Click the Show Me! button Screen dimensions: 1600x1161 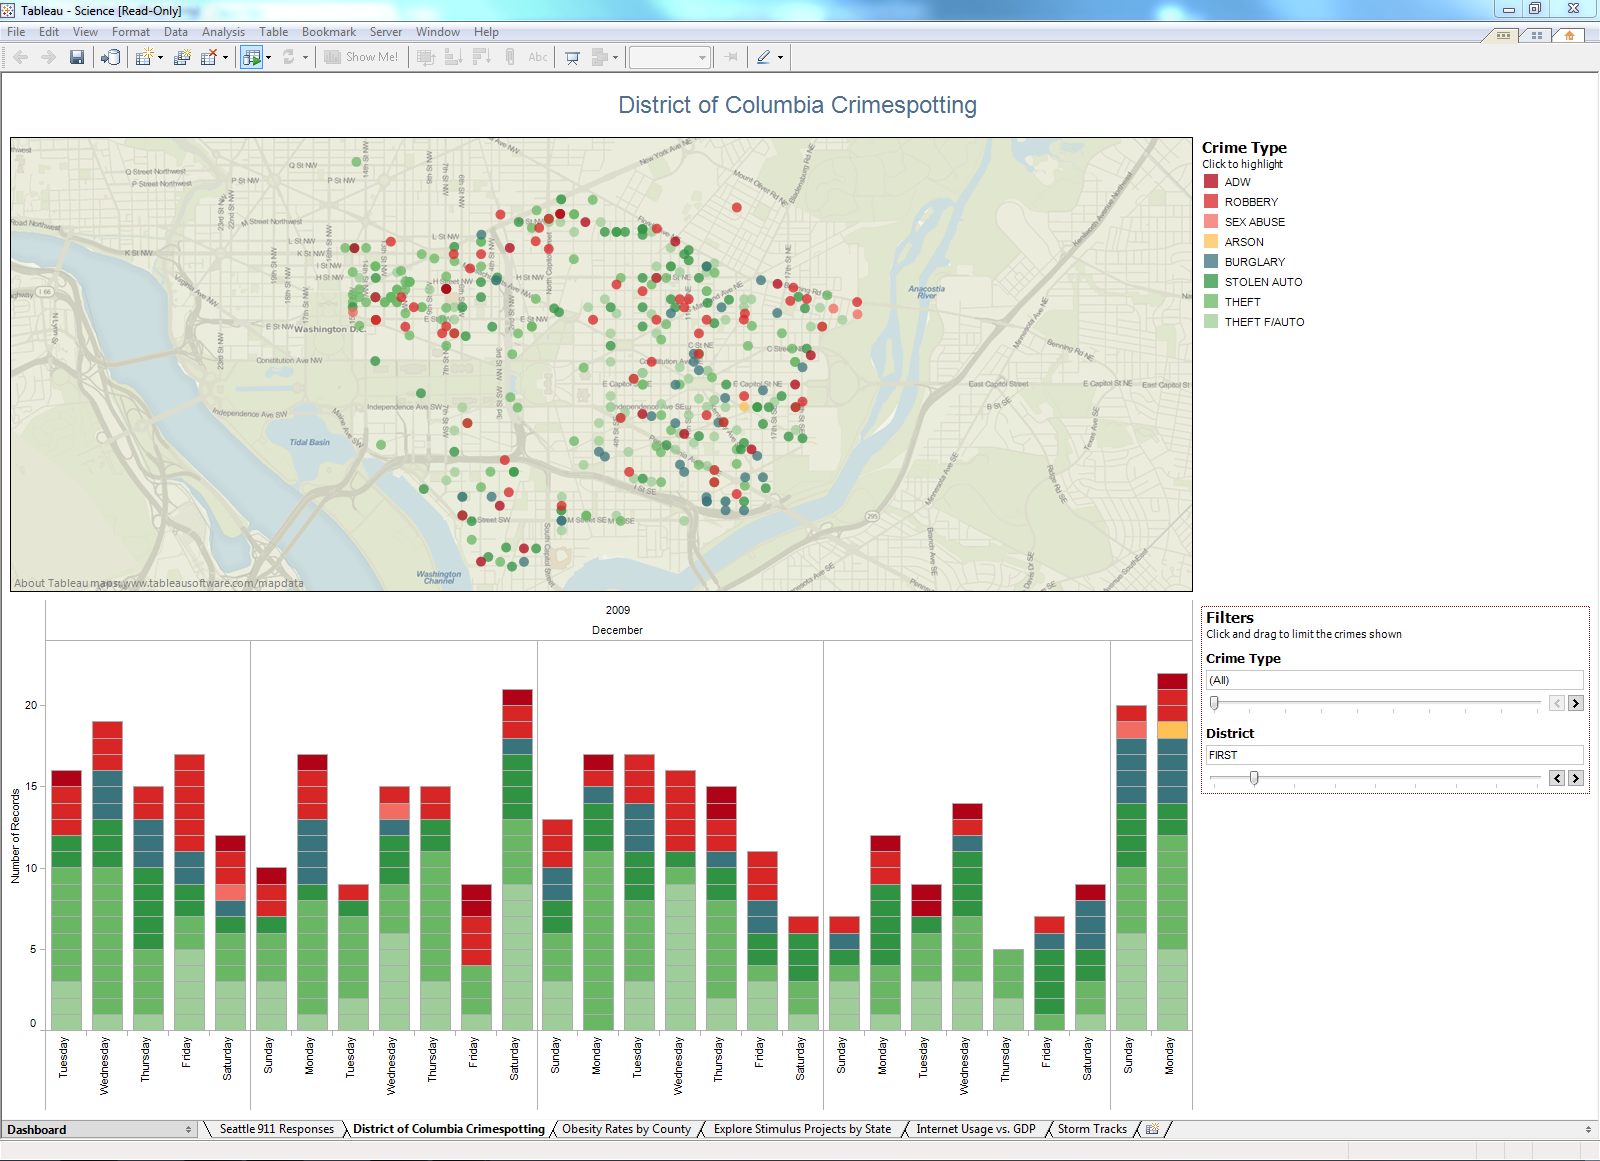coord(362,57)
